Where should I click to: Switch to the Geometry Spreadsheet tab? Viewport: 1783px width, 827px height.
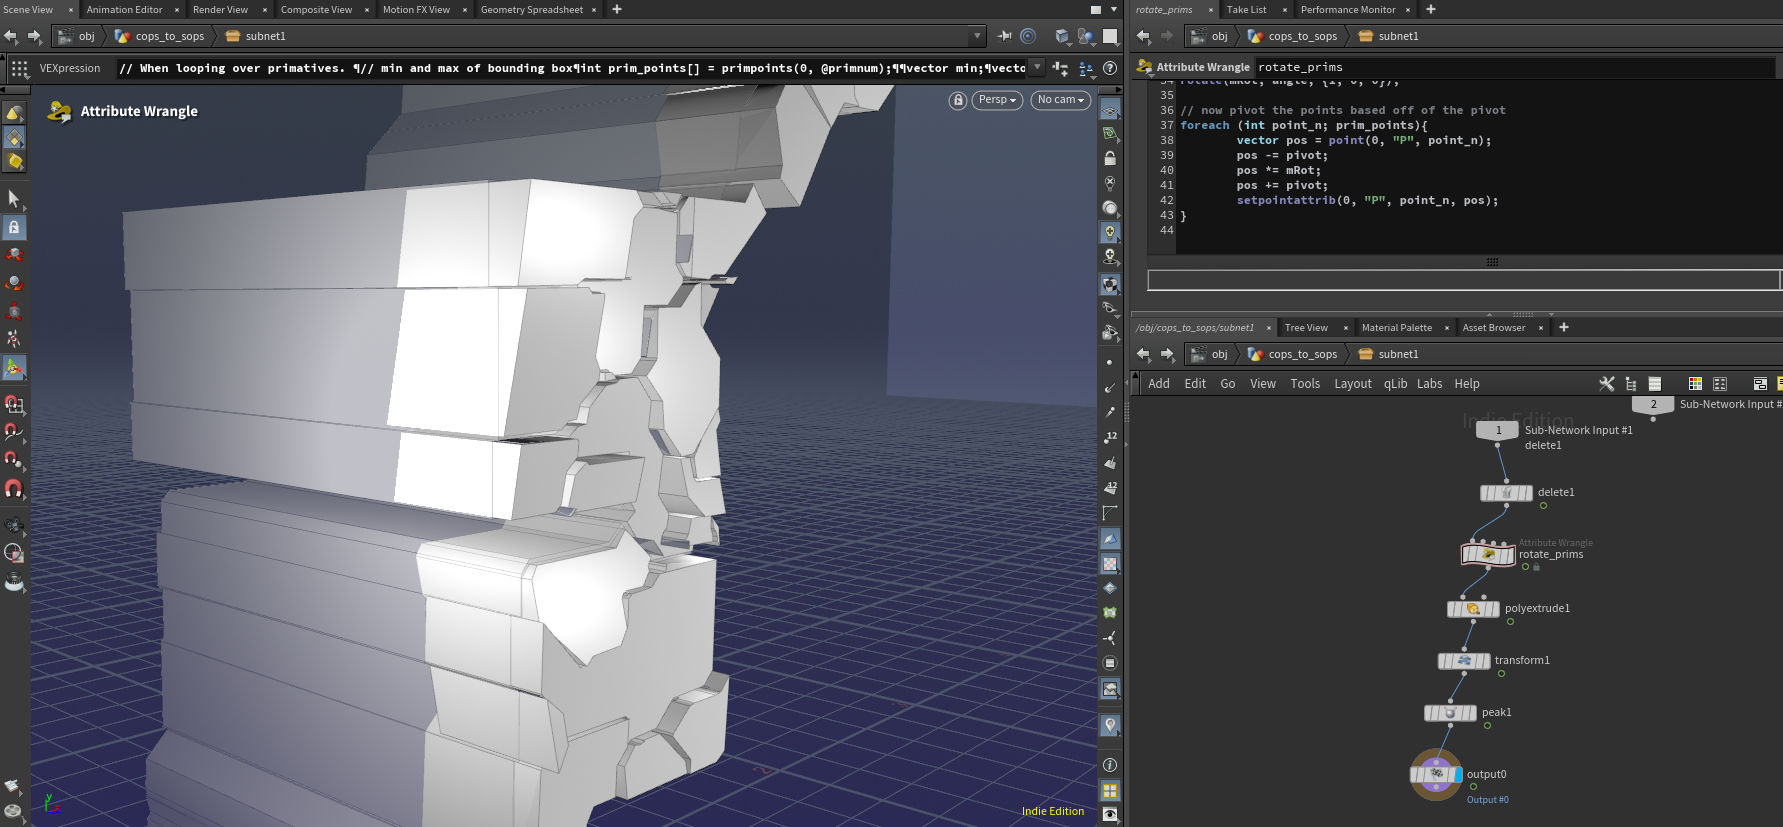click(x=531, y=10)
